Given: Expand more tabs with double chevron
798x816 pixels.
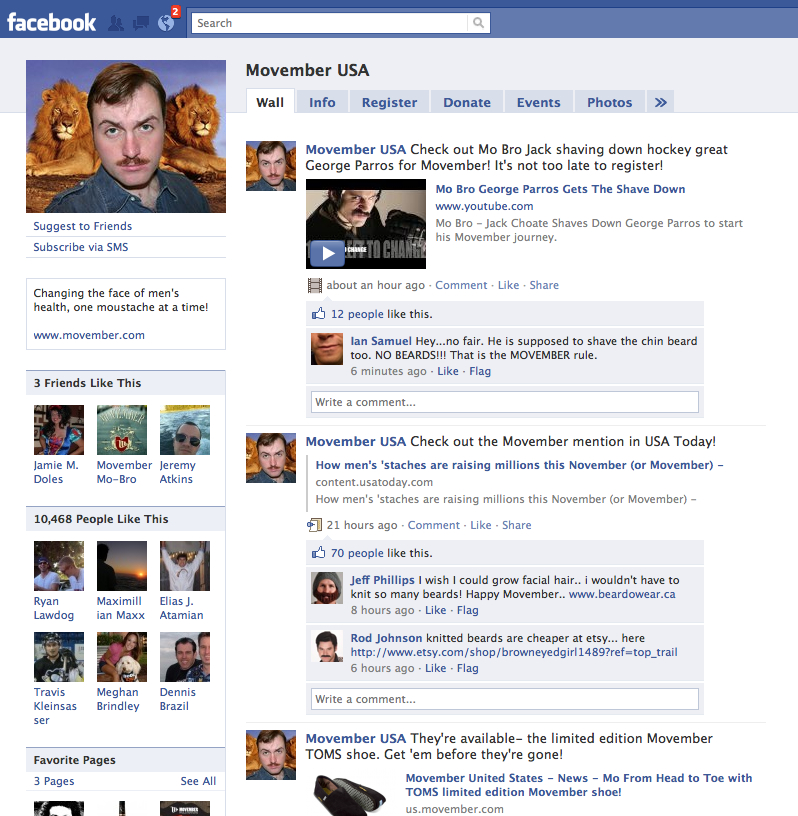Looking at the screenshot, I should pyautogui.click(x=661, y=102).
